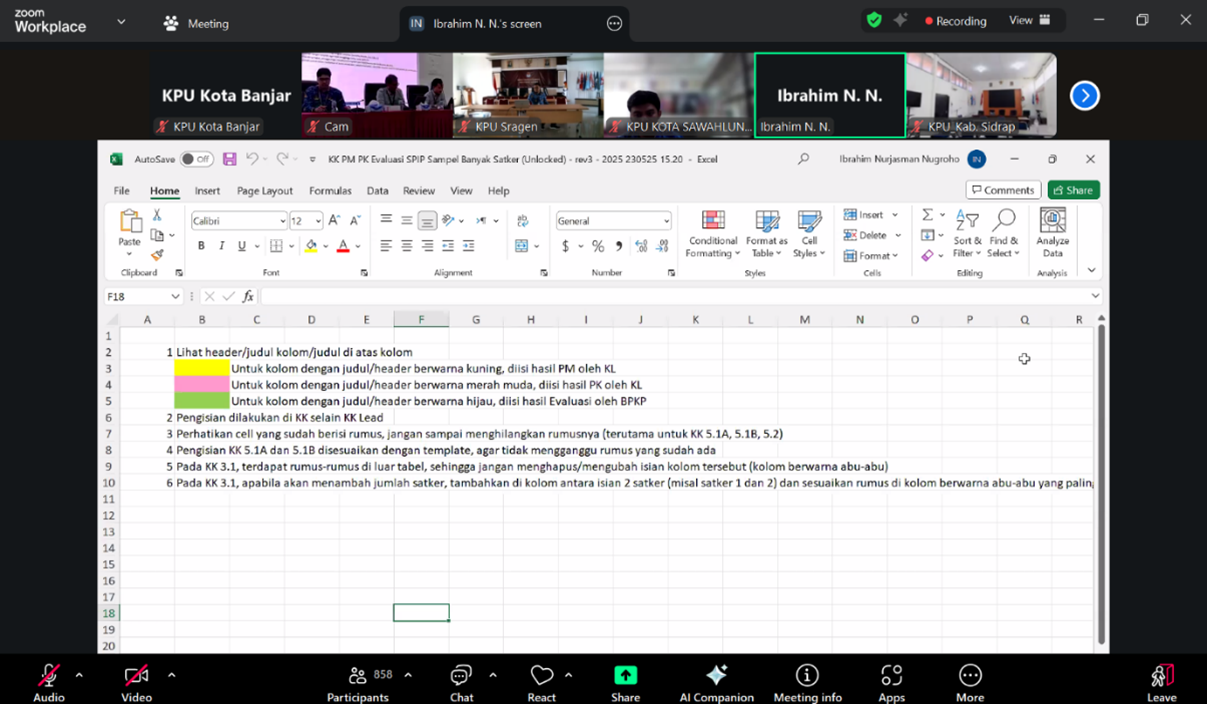Click the green Share screen icon
This screenshot has width=1207, height=704.
(x=626, y=676)
